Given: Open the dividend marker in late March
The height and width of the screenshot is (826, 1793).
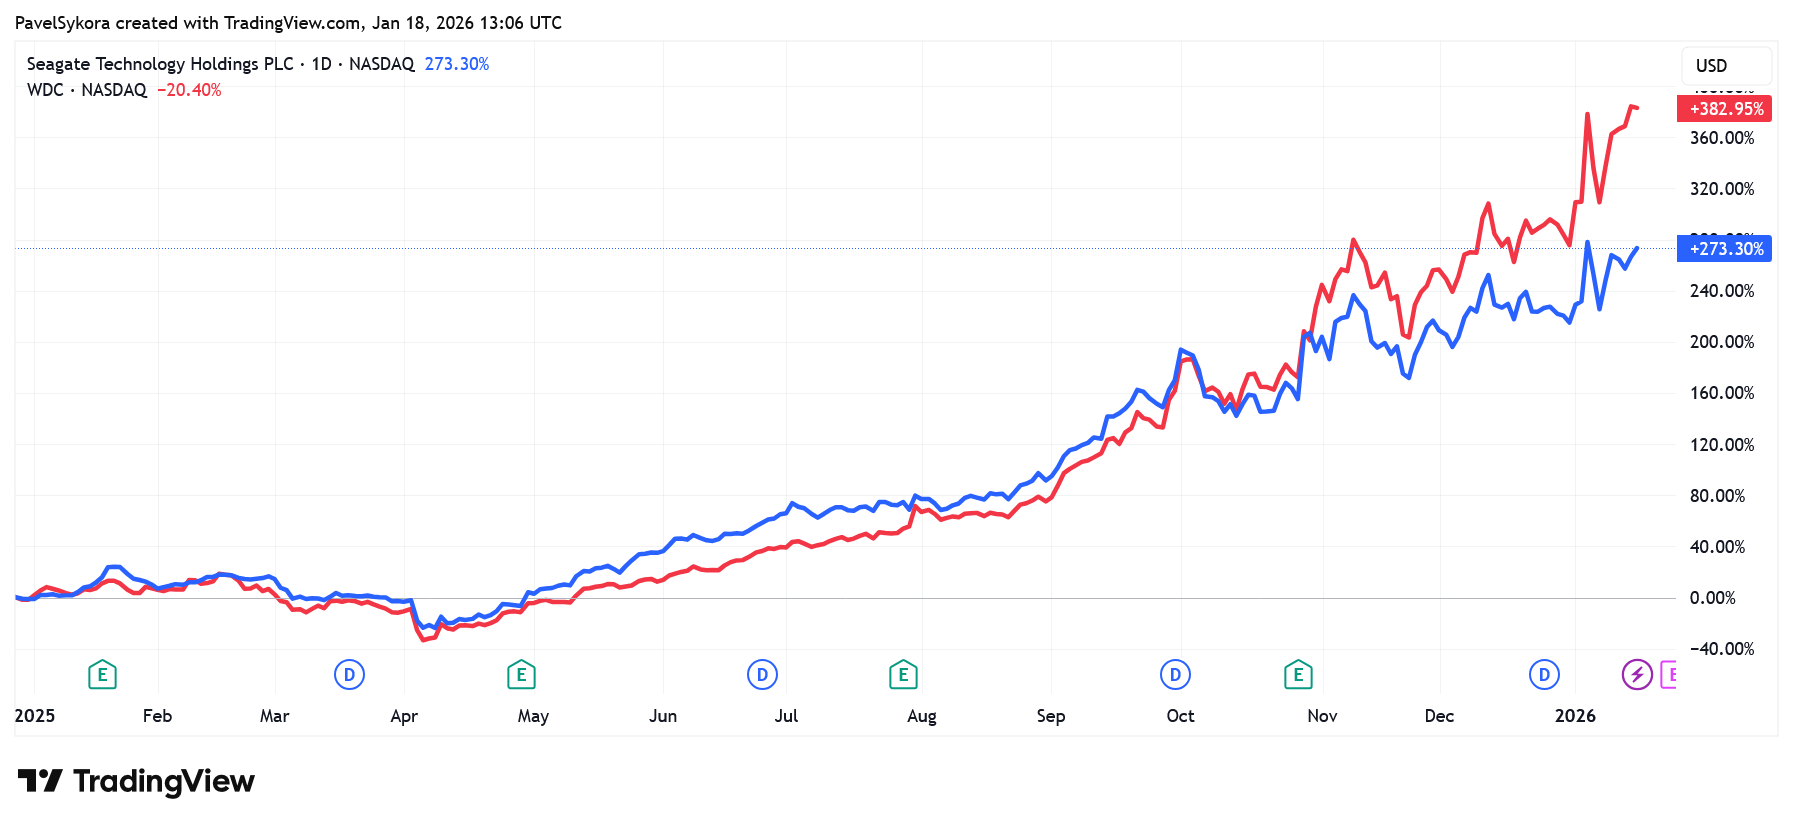Looking at the screenshot, I should pos(349,675).
